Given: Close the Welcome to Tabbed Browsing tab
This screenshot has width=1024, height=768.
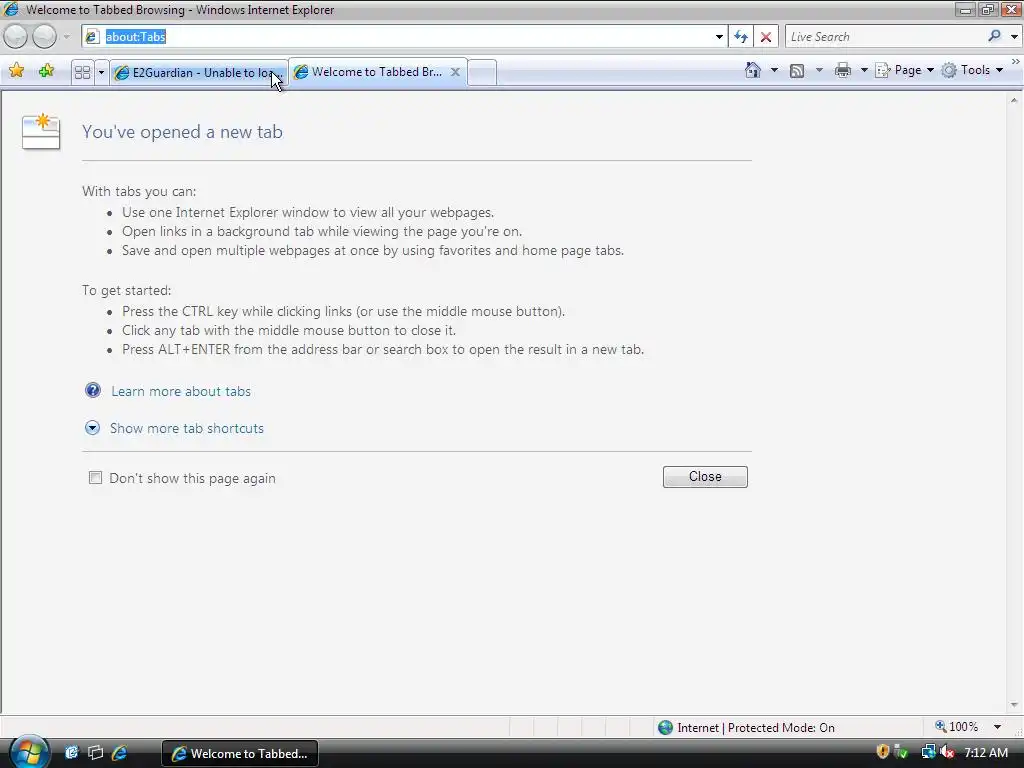Looking at the screenshot, I should pos(455,72).
